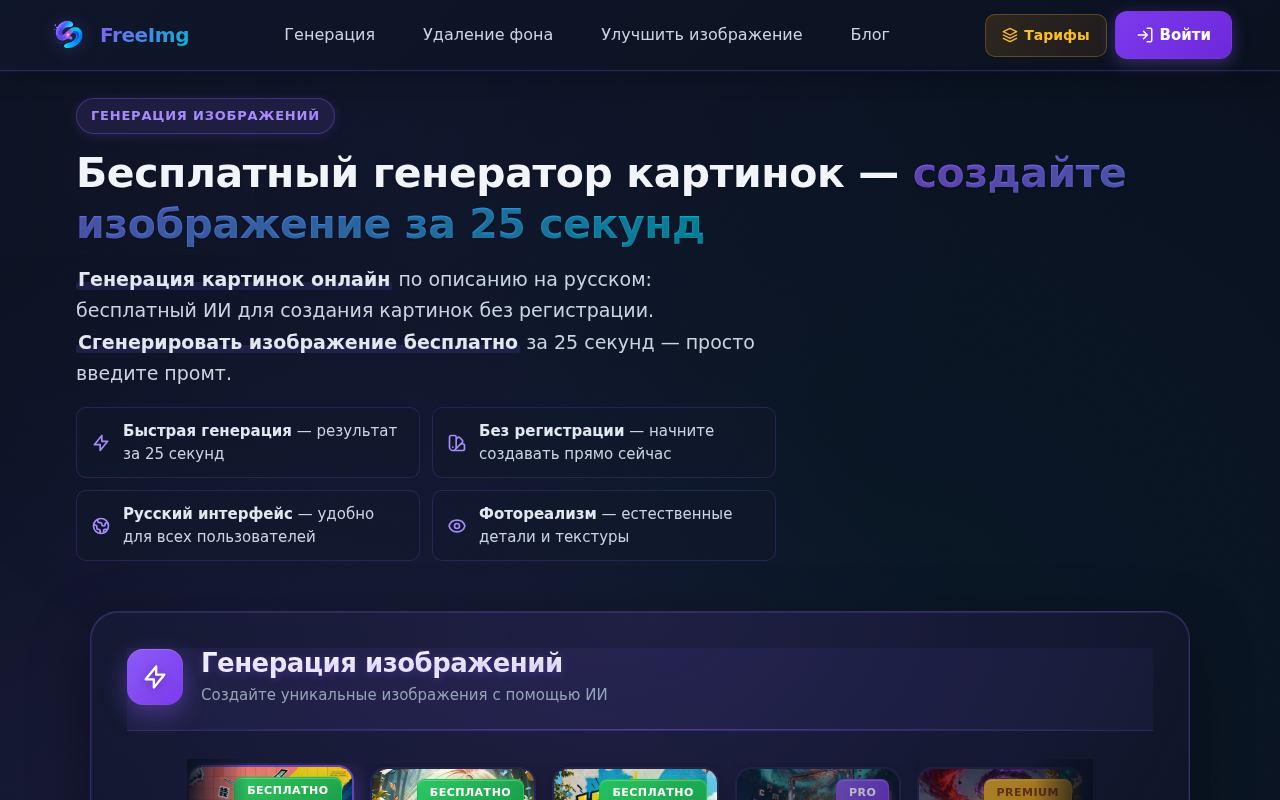Screen dimensions: 1280x800
Task: Go to Удаление фона page
Action: coord(488,35)
